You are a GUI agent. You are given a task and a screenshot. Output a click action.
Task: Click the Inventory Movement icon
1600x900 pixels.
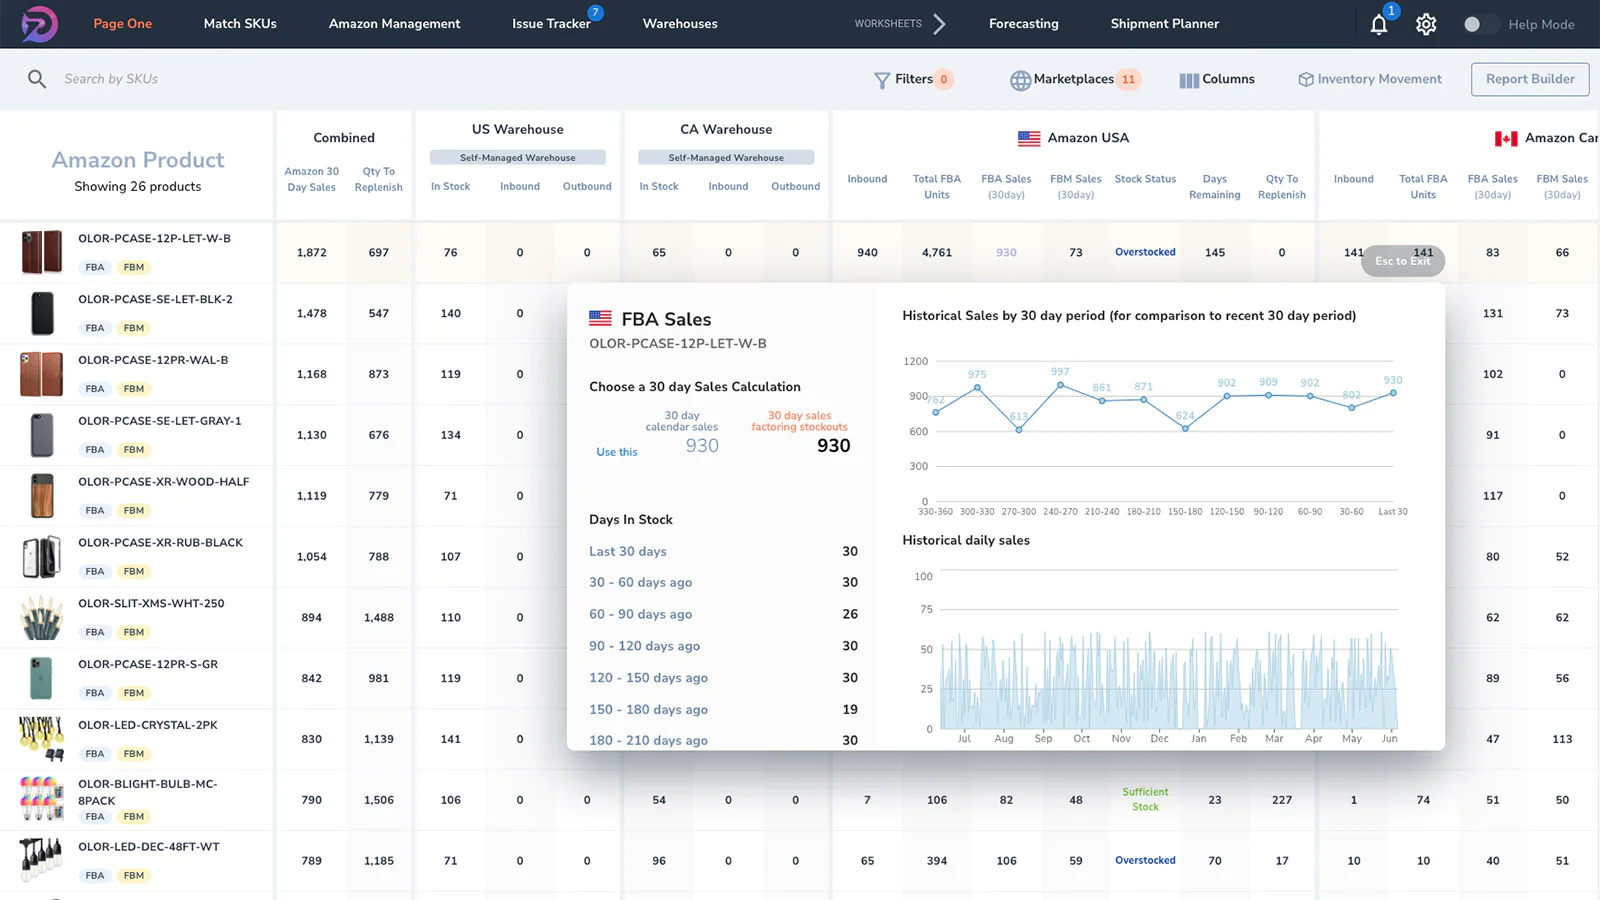point(1303,79)
